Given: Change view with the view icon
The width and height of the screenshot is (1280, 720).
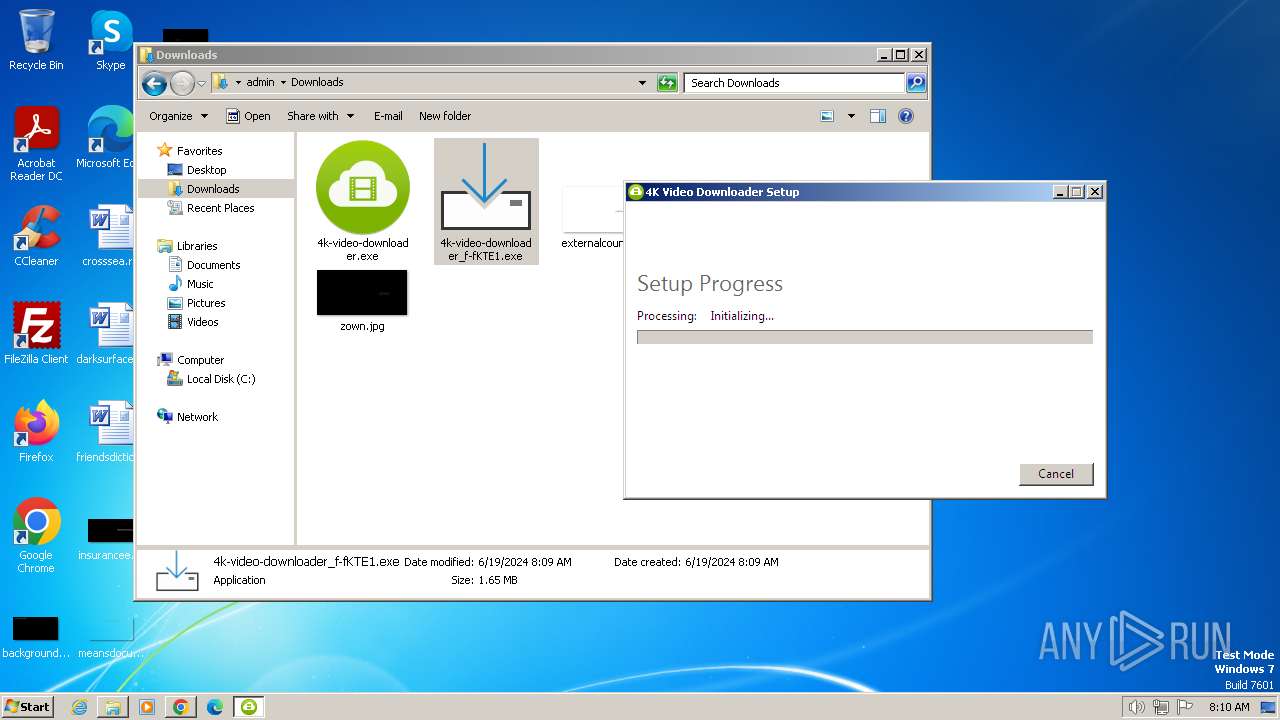Looking at the screenshot, I should (827, 116).
